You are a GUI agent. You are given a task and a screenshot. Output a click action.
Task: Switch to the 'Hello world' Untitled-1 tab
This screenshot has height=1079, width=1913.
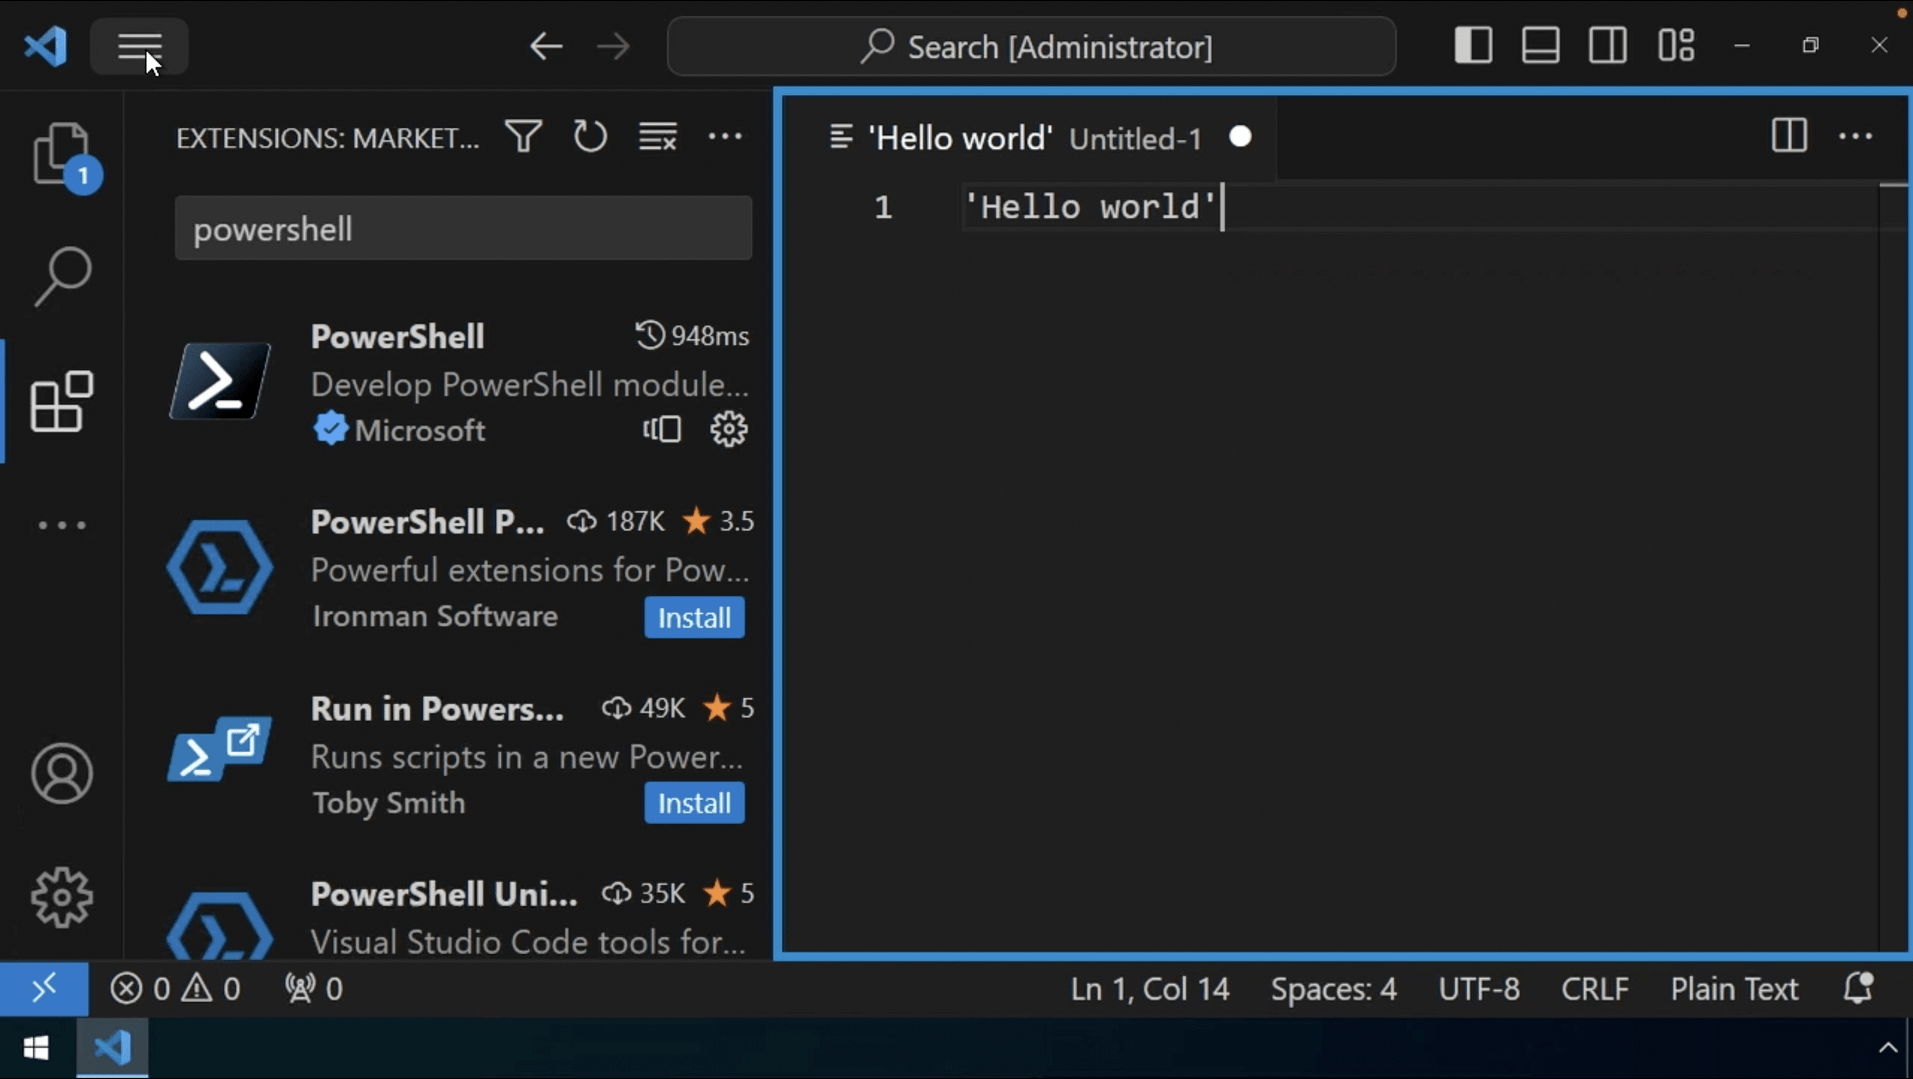[x=1029, y=137]
